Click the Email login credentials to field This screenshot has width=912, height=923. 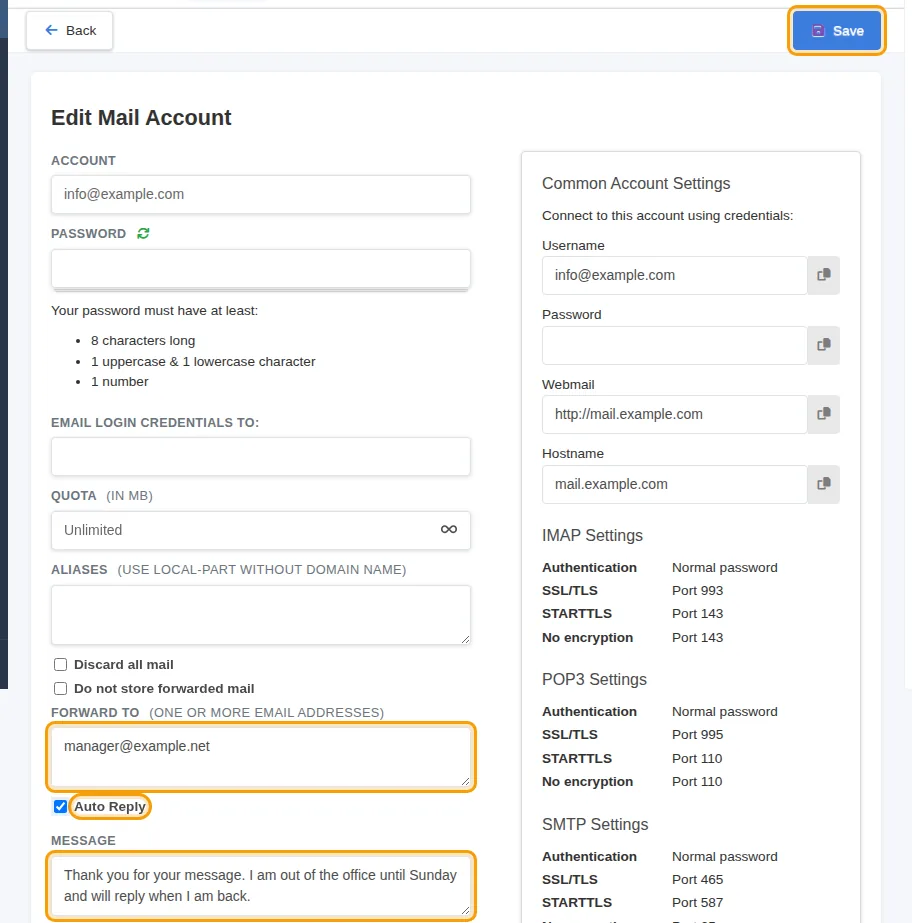(261, 456)
